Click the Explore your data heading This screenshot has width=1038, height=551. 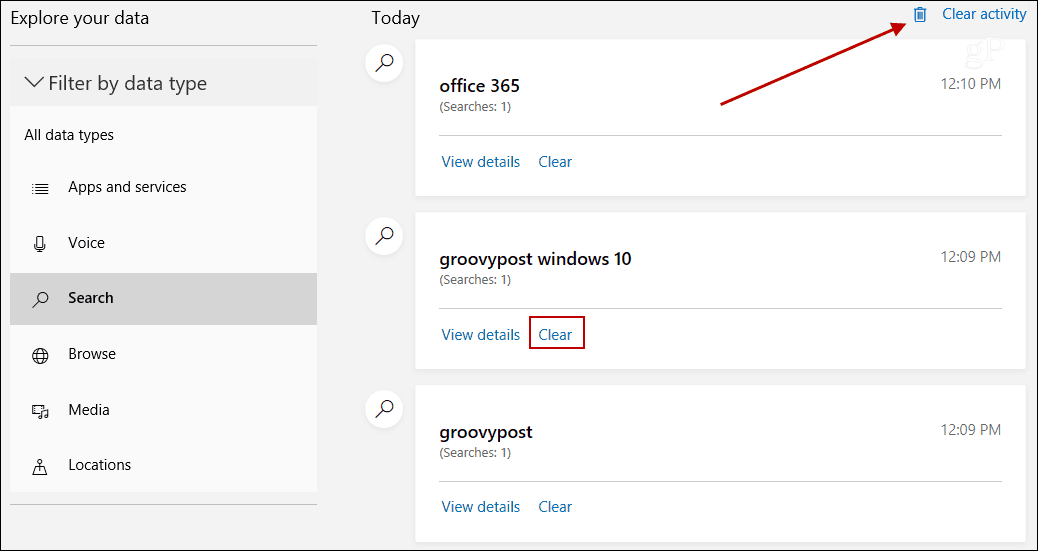click(79, 19)
